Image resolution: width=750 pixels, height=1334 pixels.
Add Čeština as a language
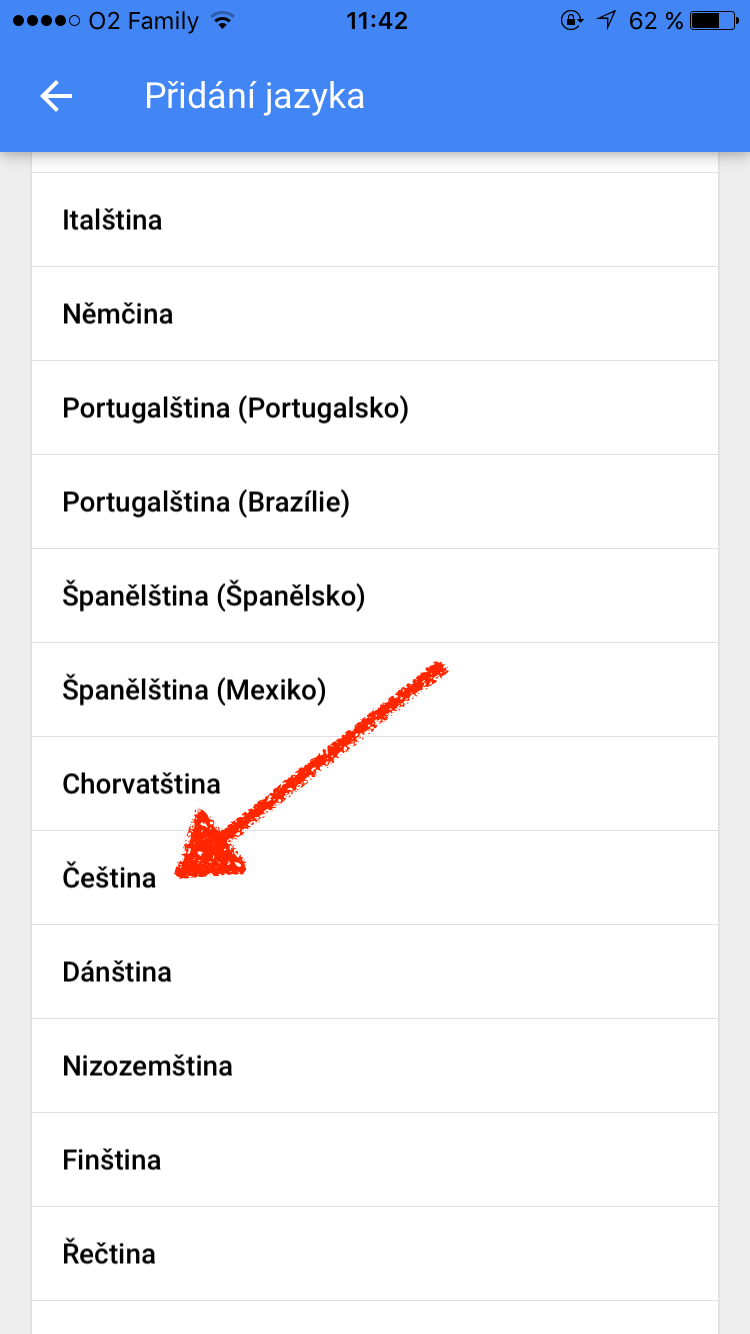(x=109, y=878)
